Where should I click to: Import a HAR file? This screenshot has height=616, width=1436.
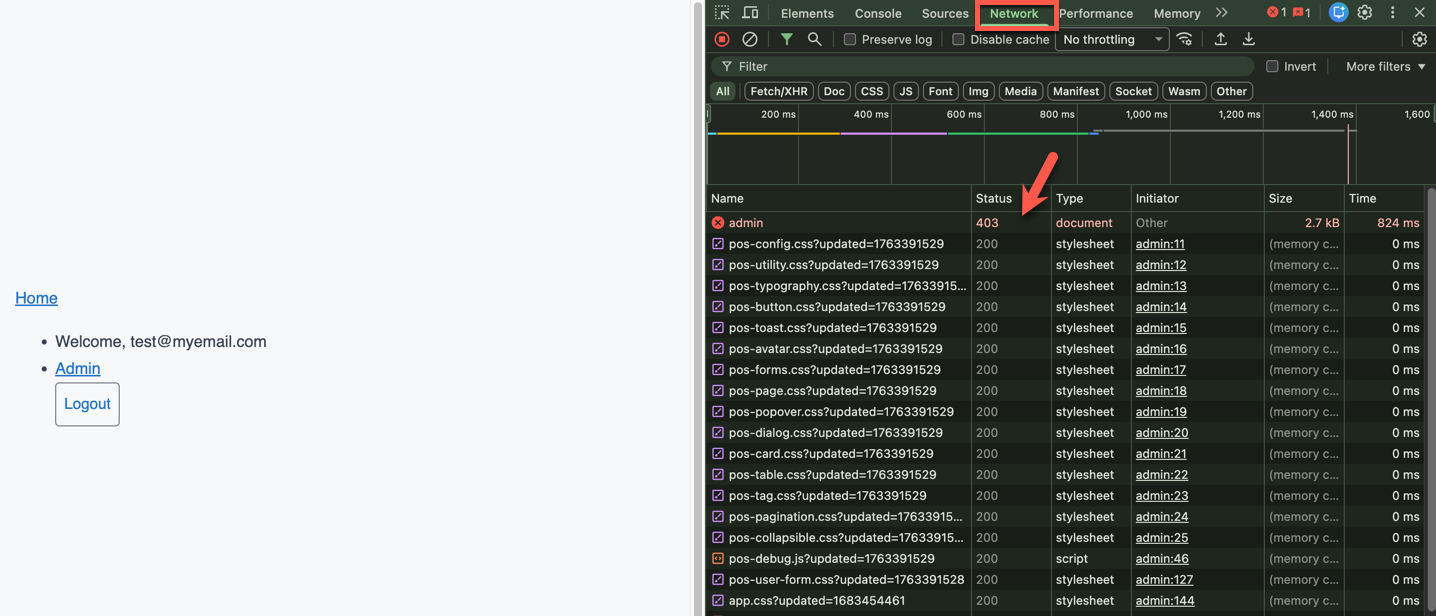(x=1220, y=39)
